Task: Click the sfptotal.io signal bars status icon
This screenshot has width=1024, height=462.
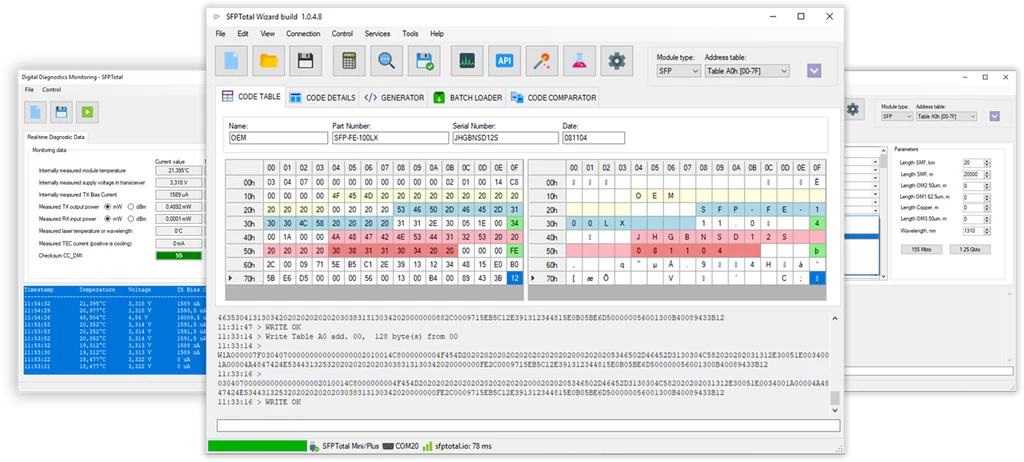Action: click(x=428, y=446)
